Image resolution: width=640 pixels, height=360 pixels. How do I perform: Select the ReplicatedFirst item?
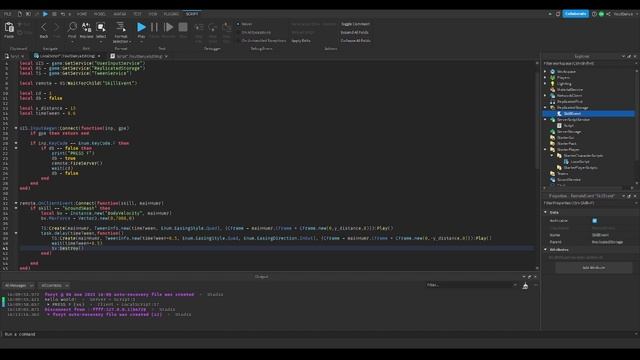point(569,102)
